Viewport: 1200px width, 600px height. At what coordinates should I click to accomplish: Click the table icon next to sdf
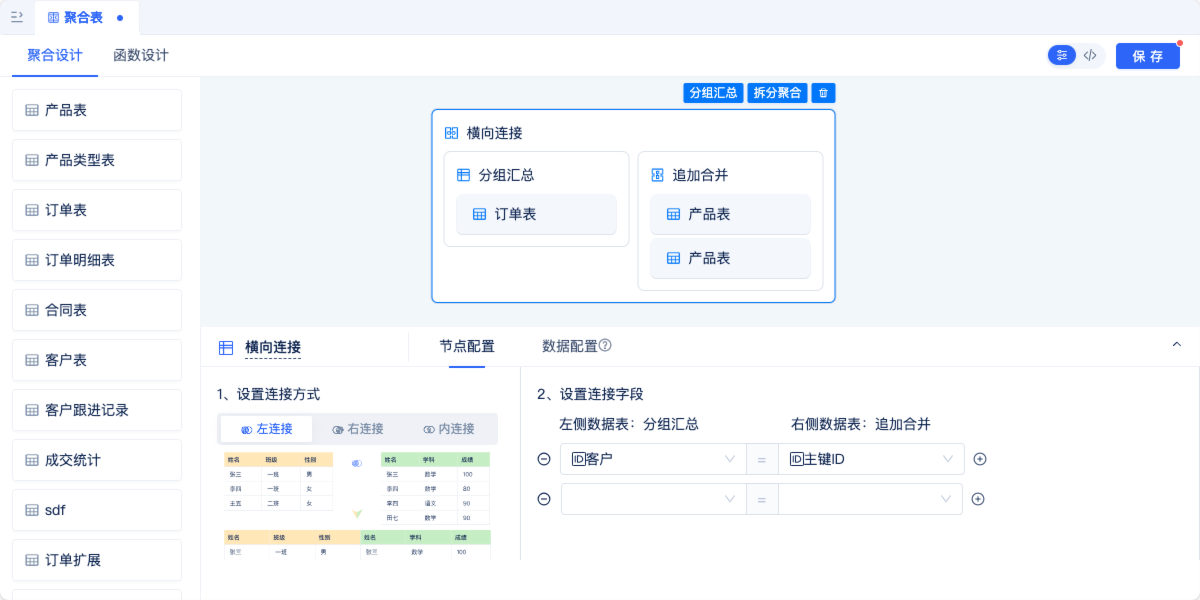click(x=32, y=510)
